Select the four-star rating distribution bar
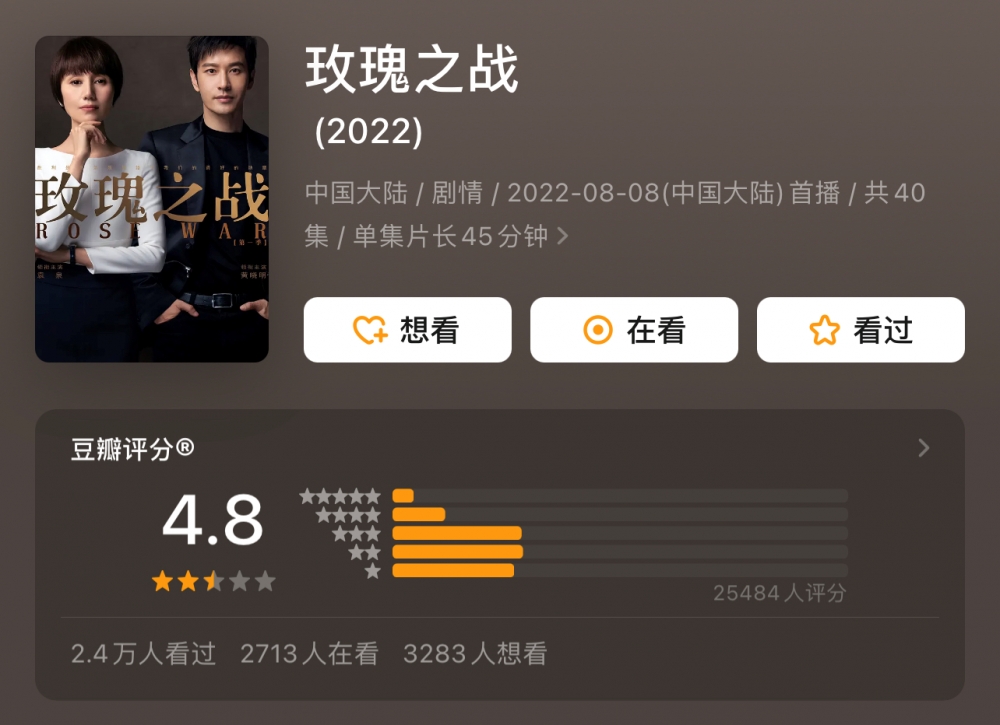This screenshot has width=1000, height=725. 620,514
